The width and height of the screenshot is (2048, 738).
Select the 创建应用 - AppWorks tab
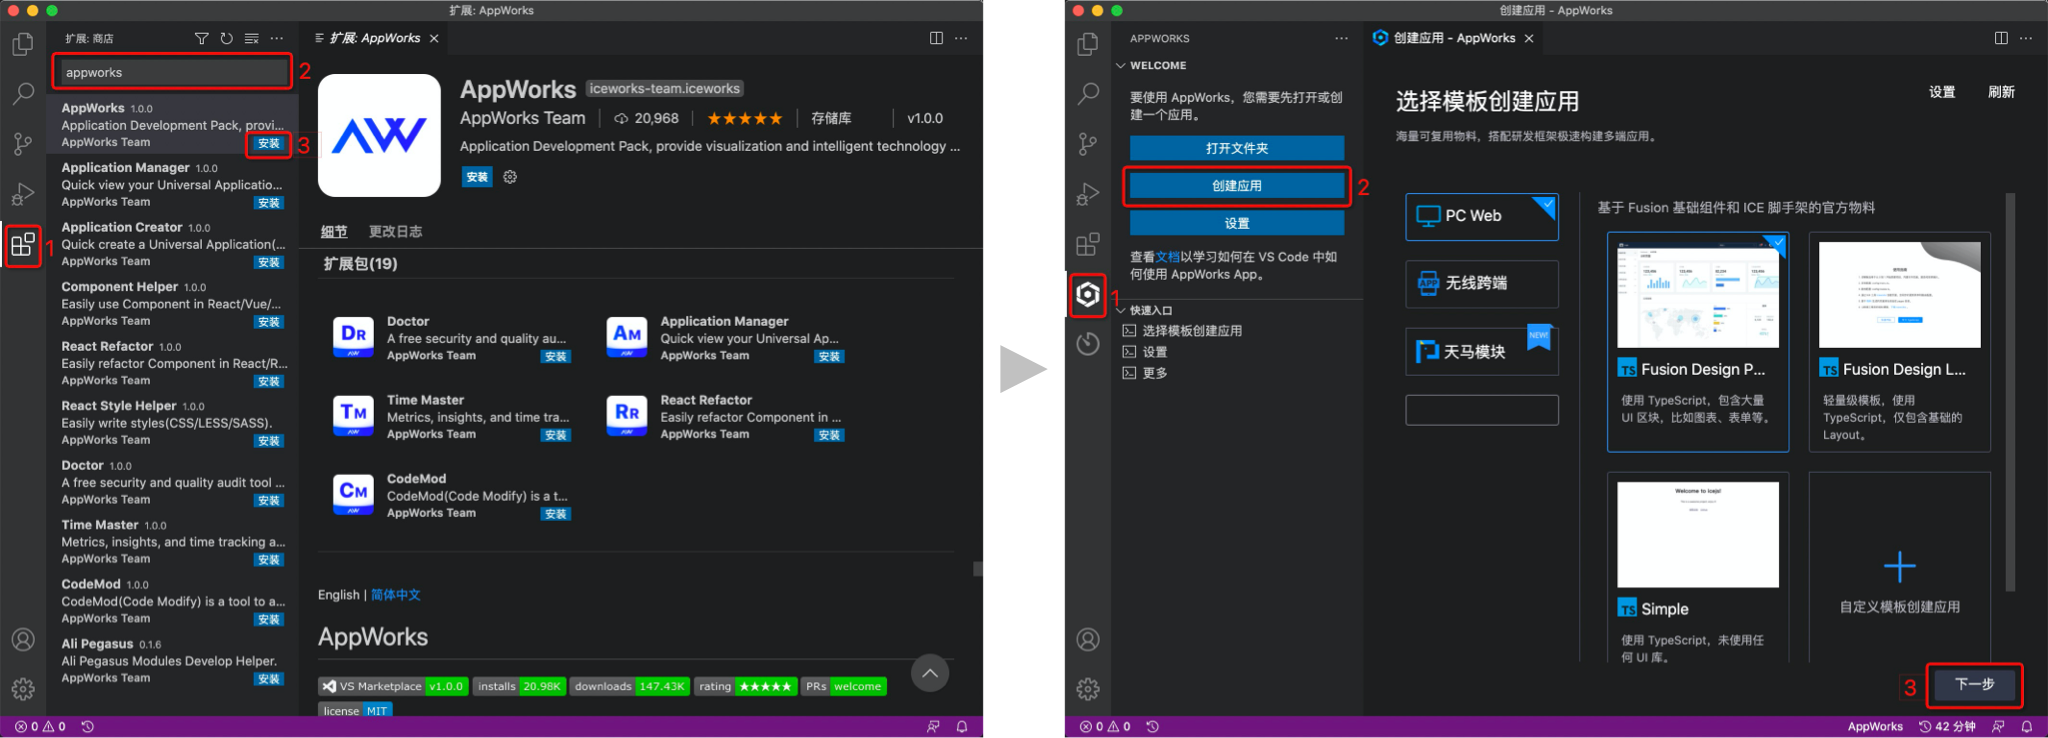tap(1454, 38)
